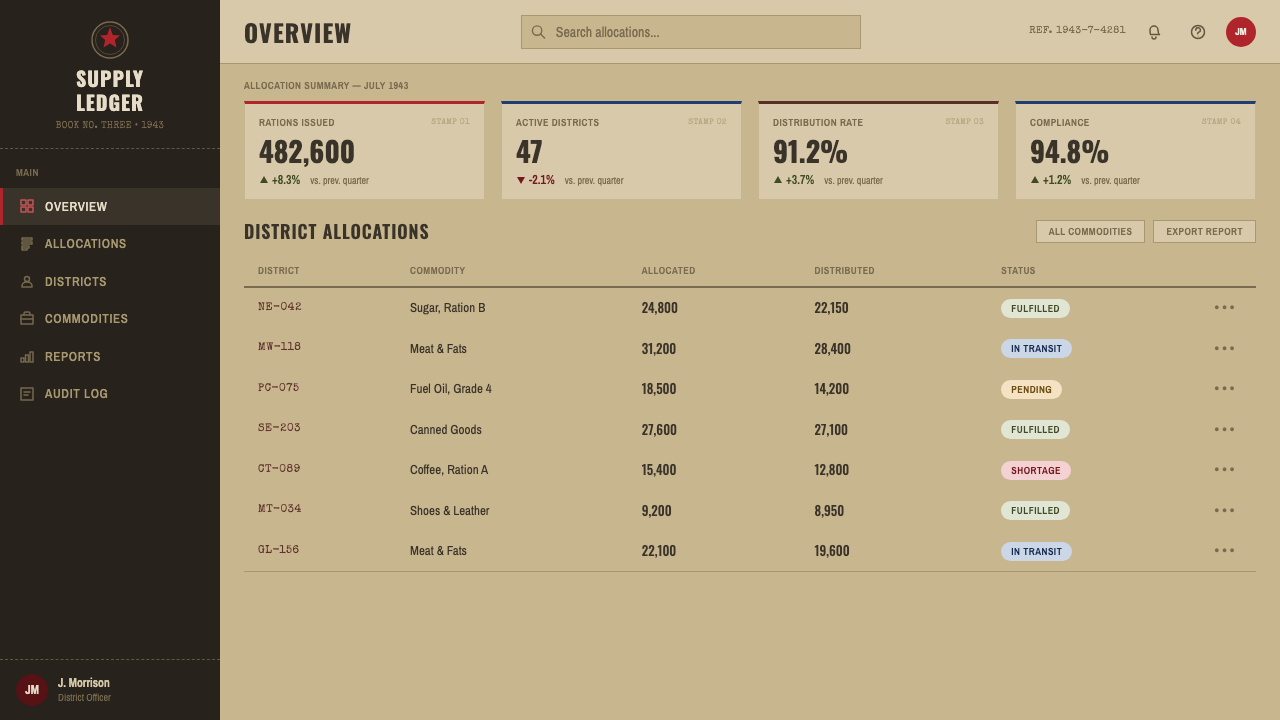Click the In Transit badge for GL-156
Screen dimensions: 1280x720
[1036, 552]
